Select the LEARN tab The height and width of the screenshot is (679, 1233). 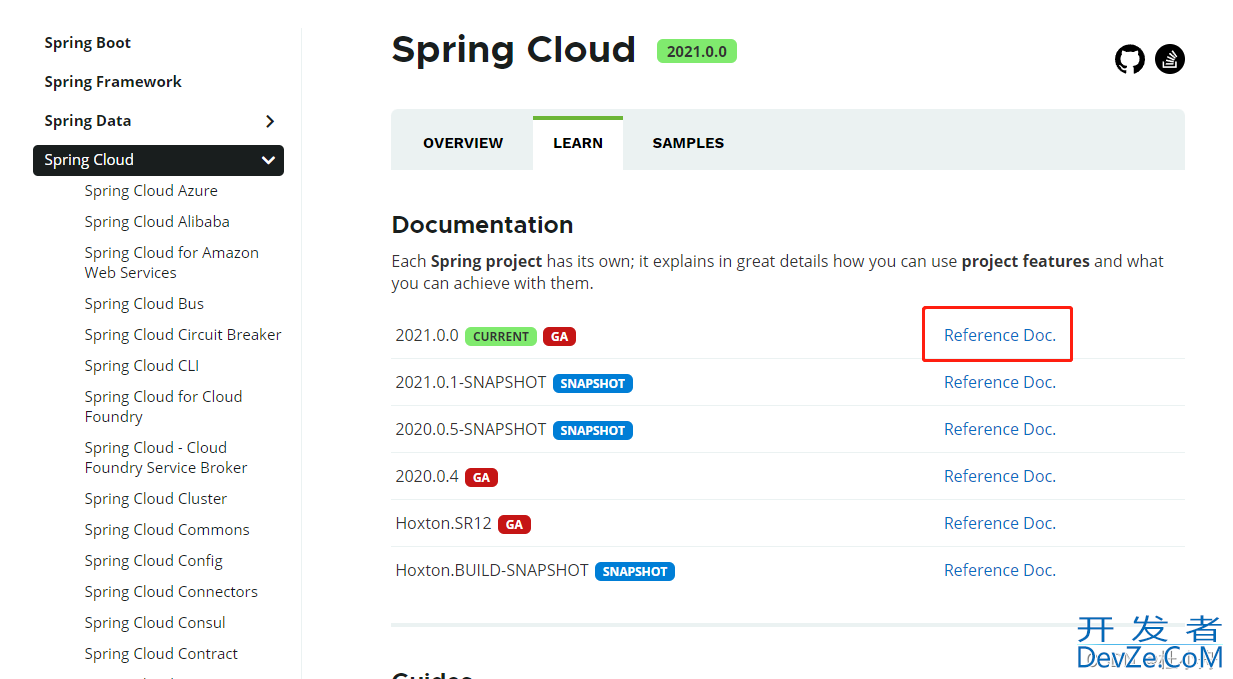click(578, 143)
